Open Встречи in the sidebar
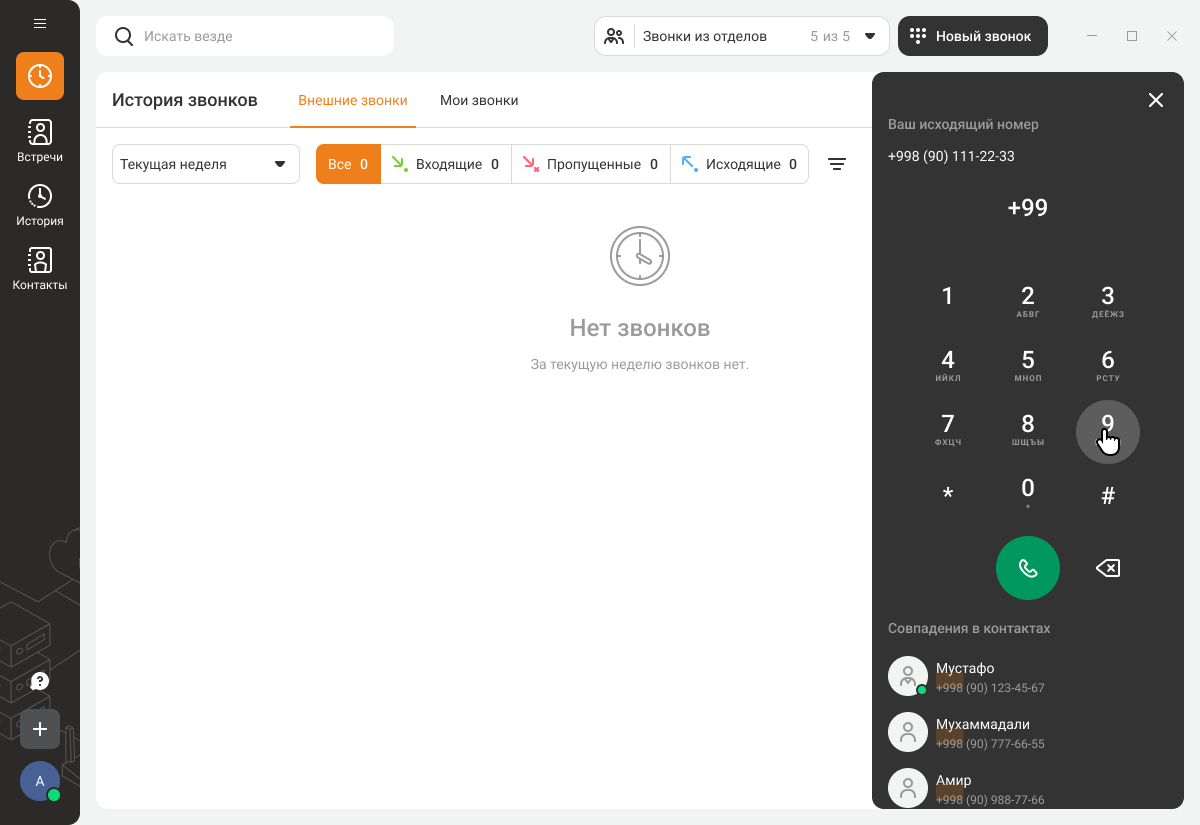 (40, 140)
